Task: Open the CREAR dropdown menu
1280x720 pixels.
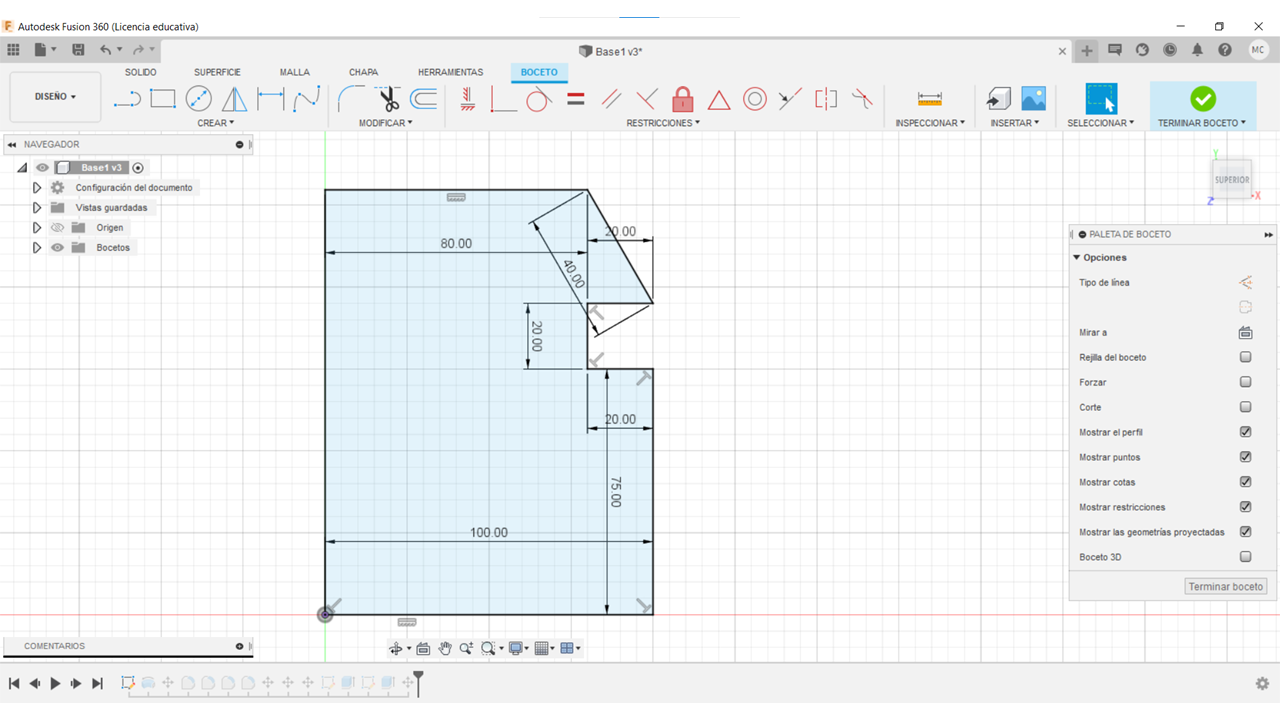Action: [x=215, y=123]
